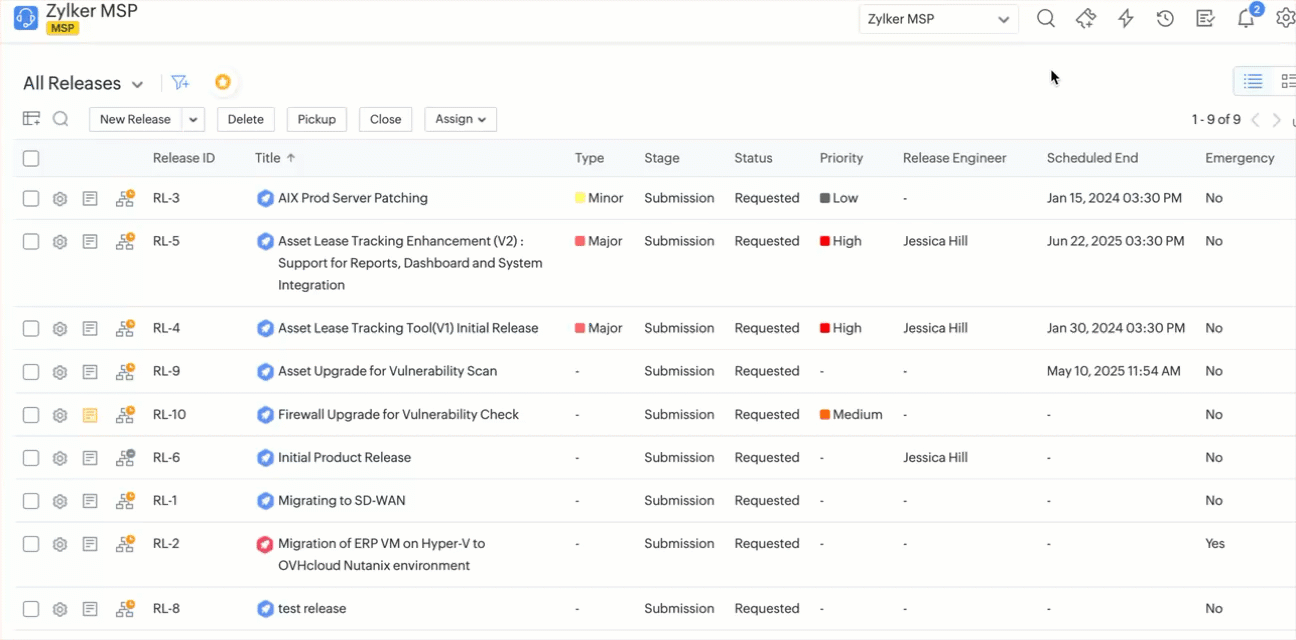Open quick actions lightning bolt icon

[x=1126, y=19]
